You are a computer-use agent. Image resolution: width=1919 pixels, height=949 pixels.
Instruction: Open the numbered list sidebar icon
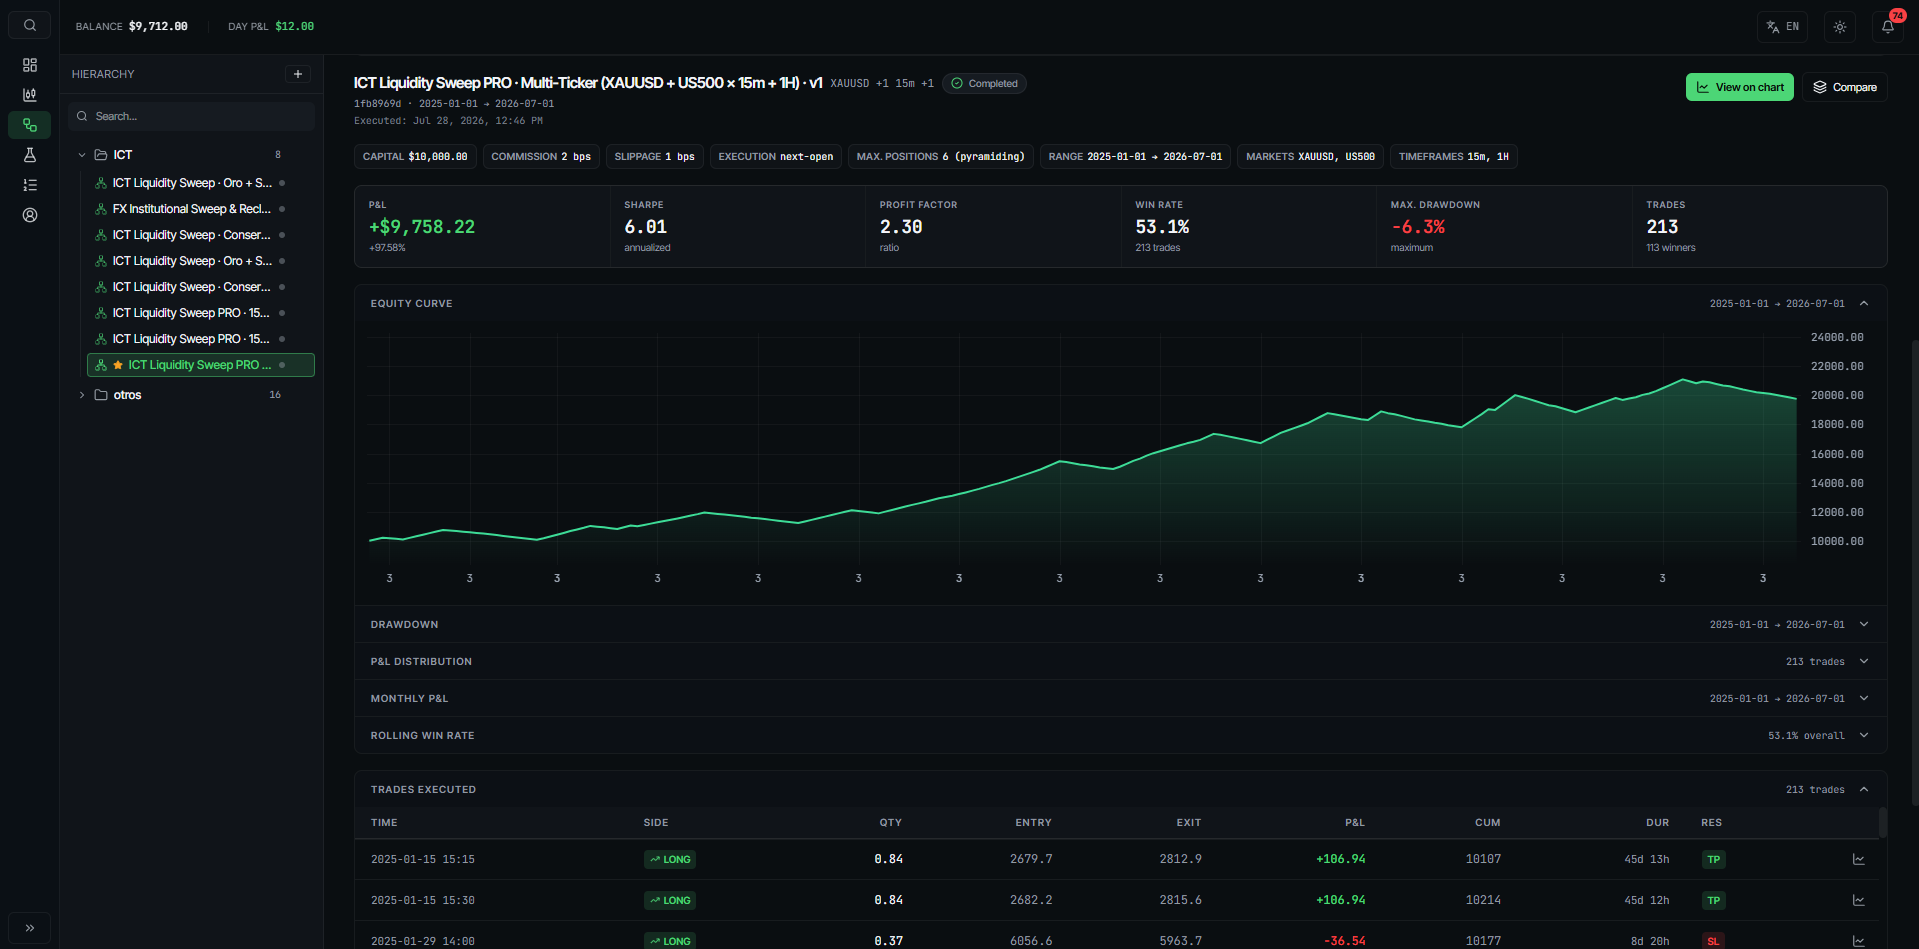tap(30, 185)
